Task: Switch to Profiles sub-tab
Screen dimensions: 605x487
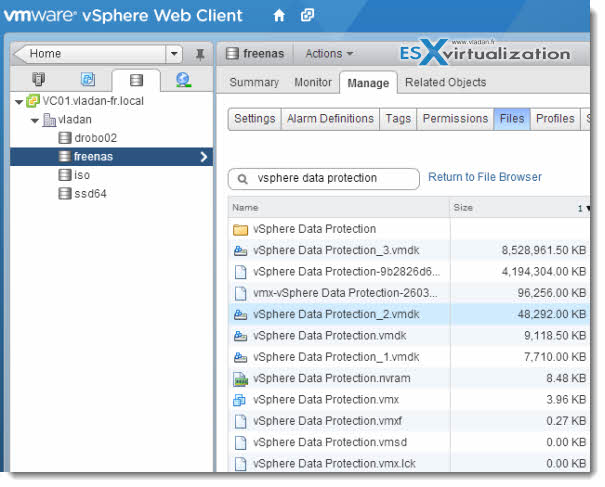Action: tap(555, 119)
